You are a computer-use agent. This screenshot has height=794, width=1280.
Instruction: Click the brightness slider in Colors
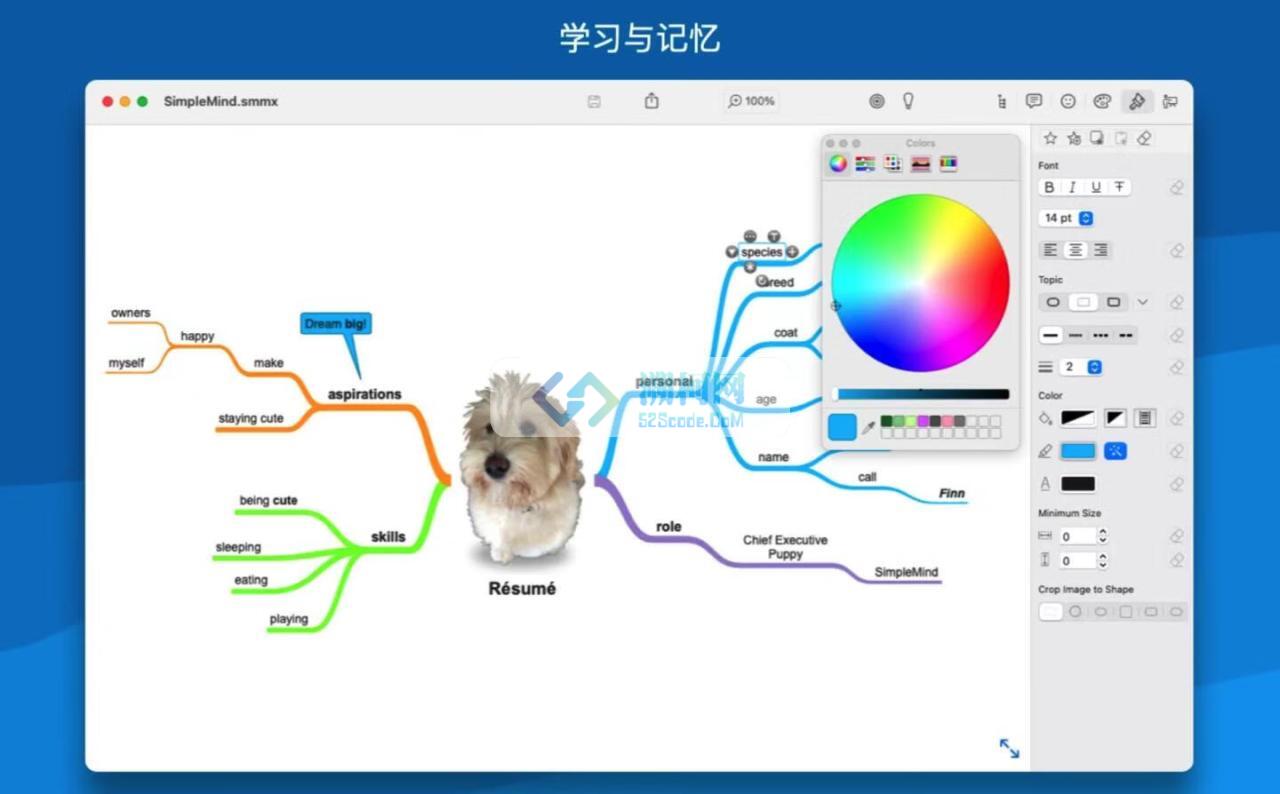[921, 394]
